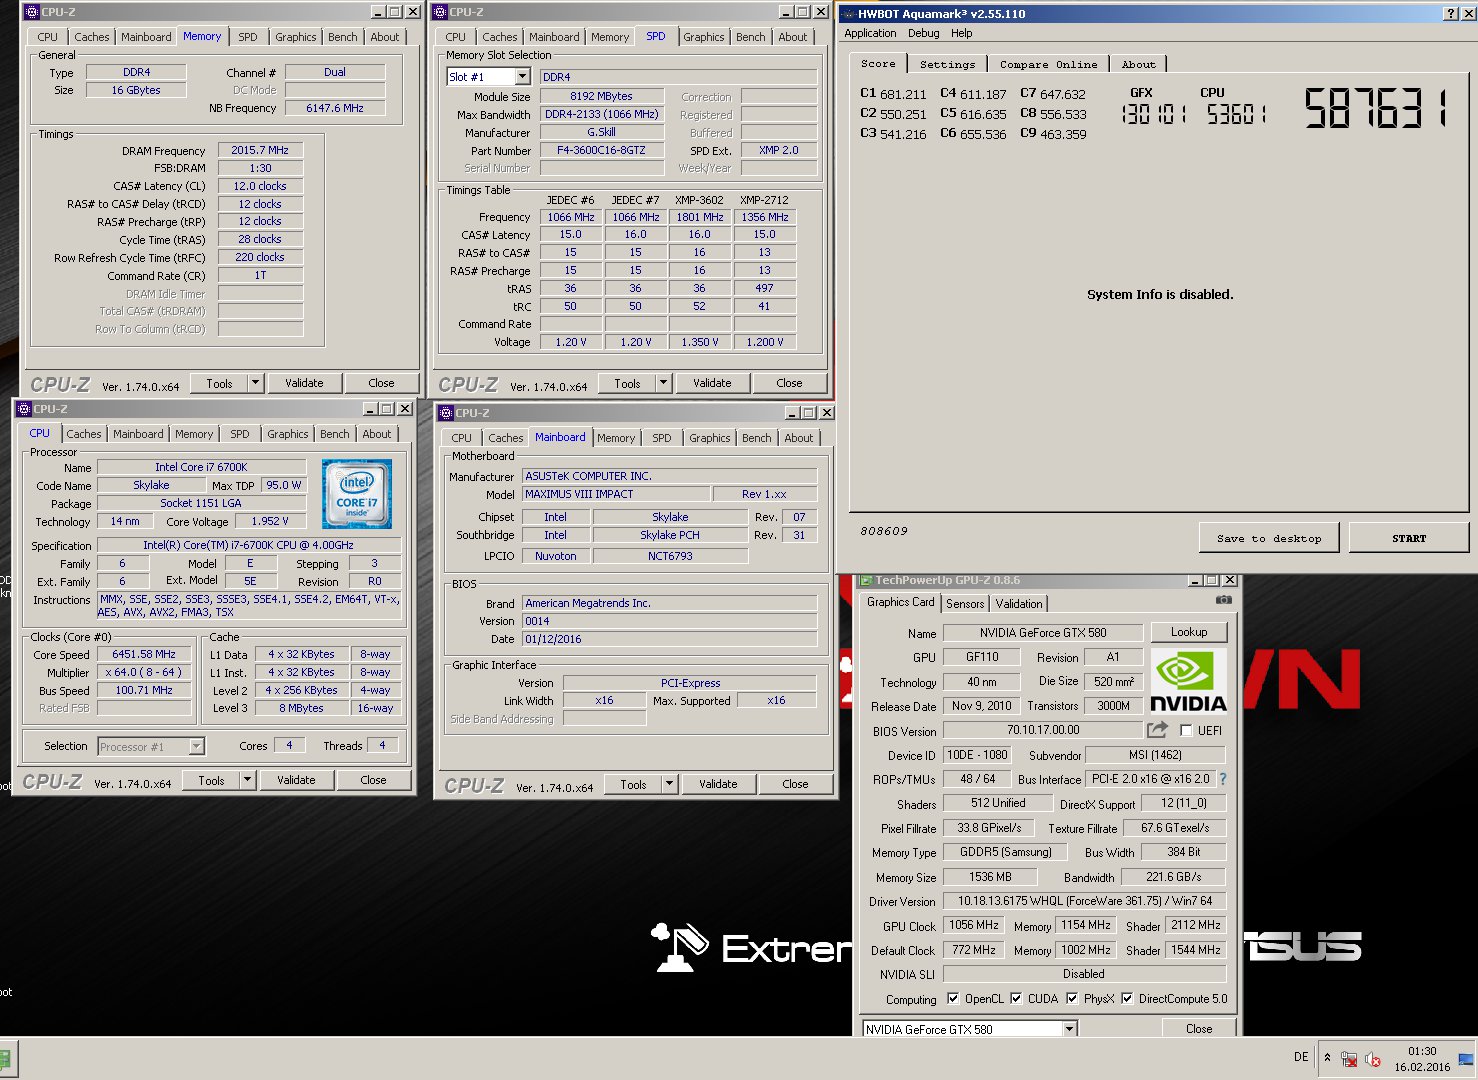Open the Debug menu in Aquamark

pyautogui.click(x=923, y=33)
